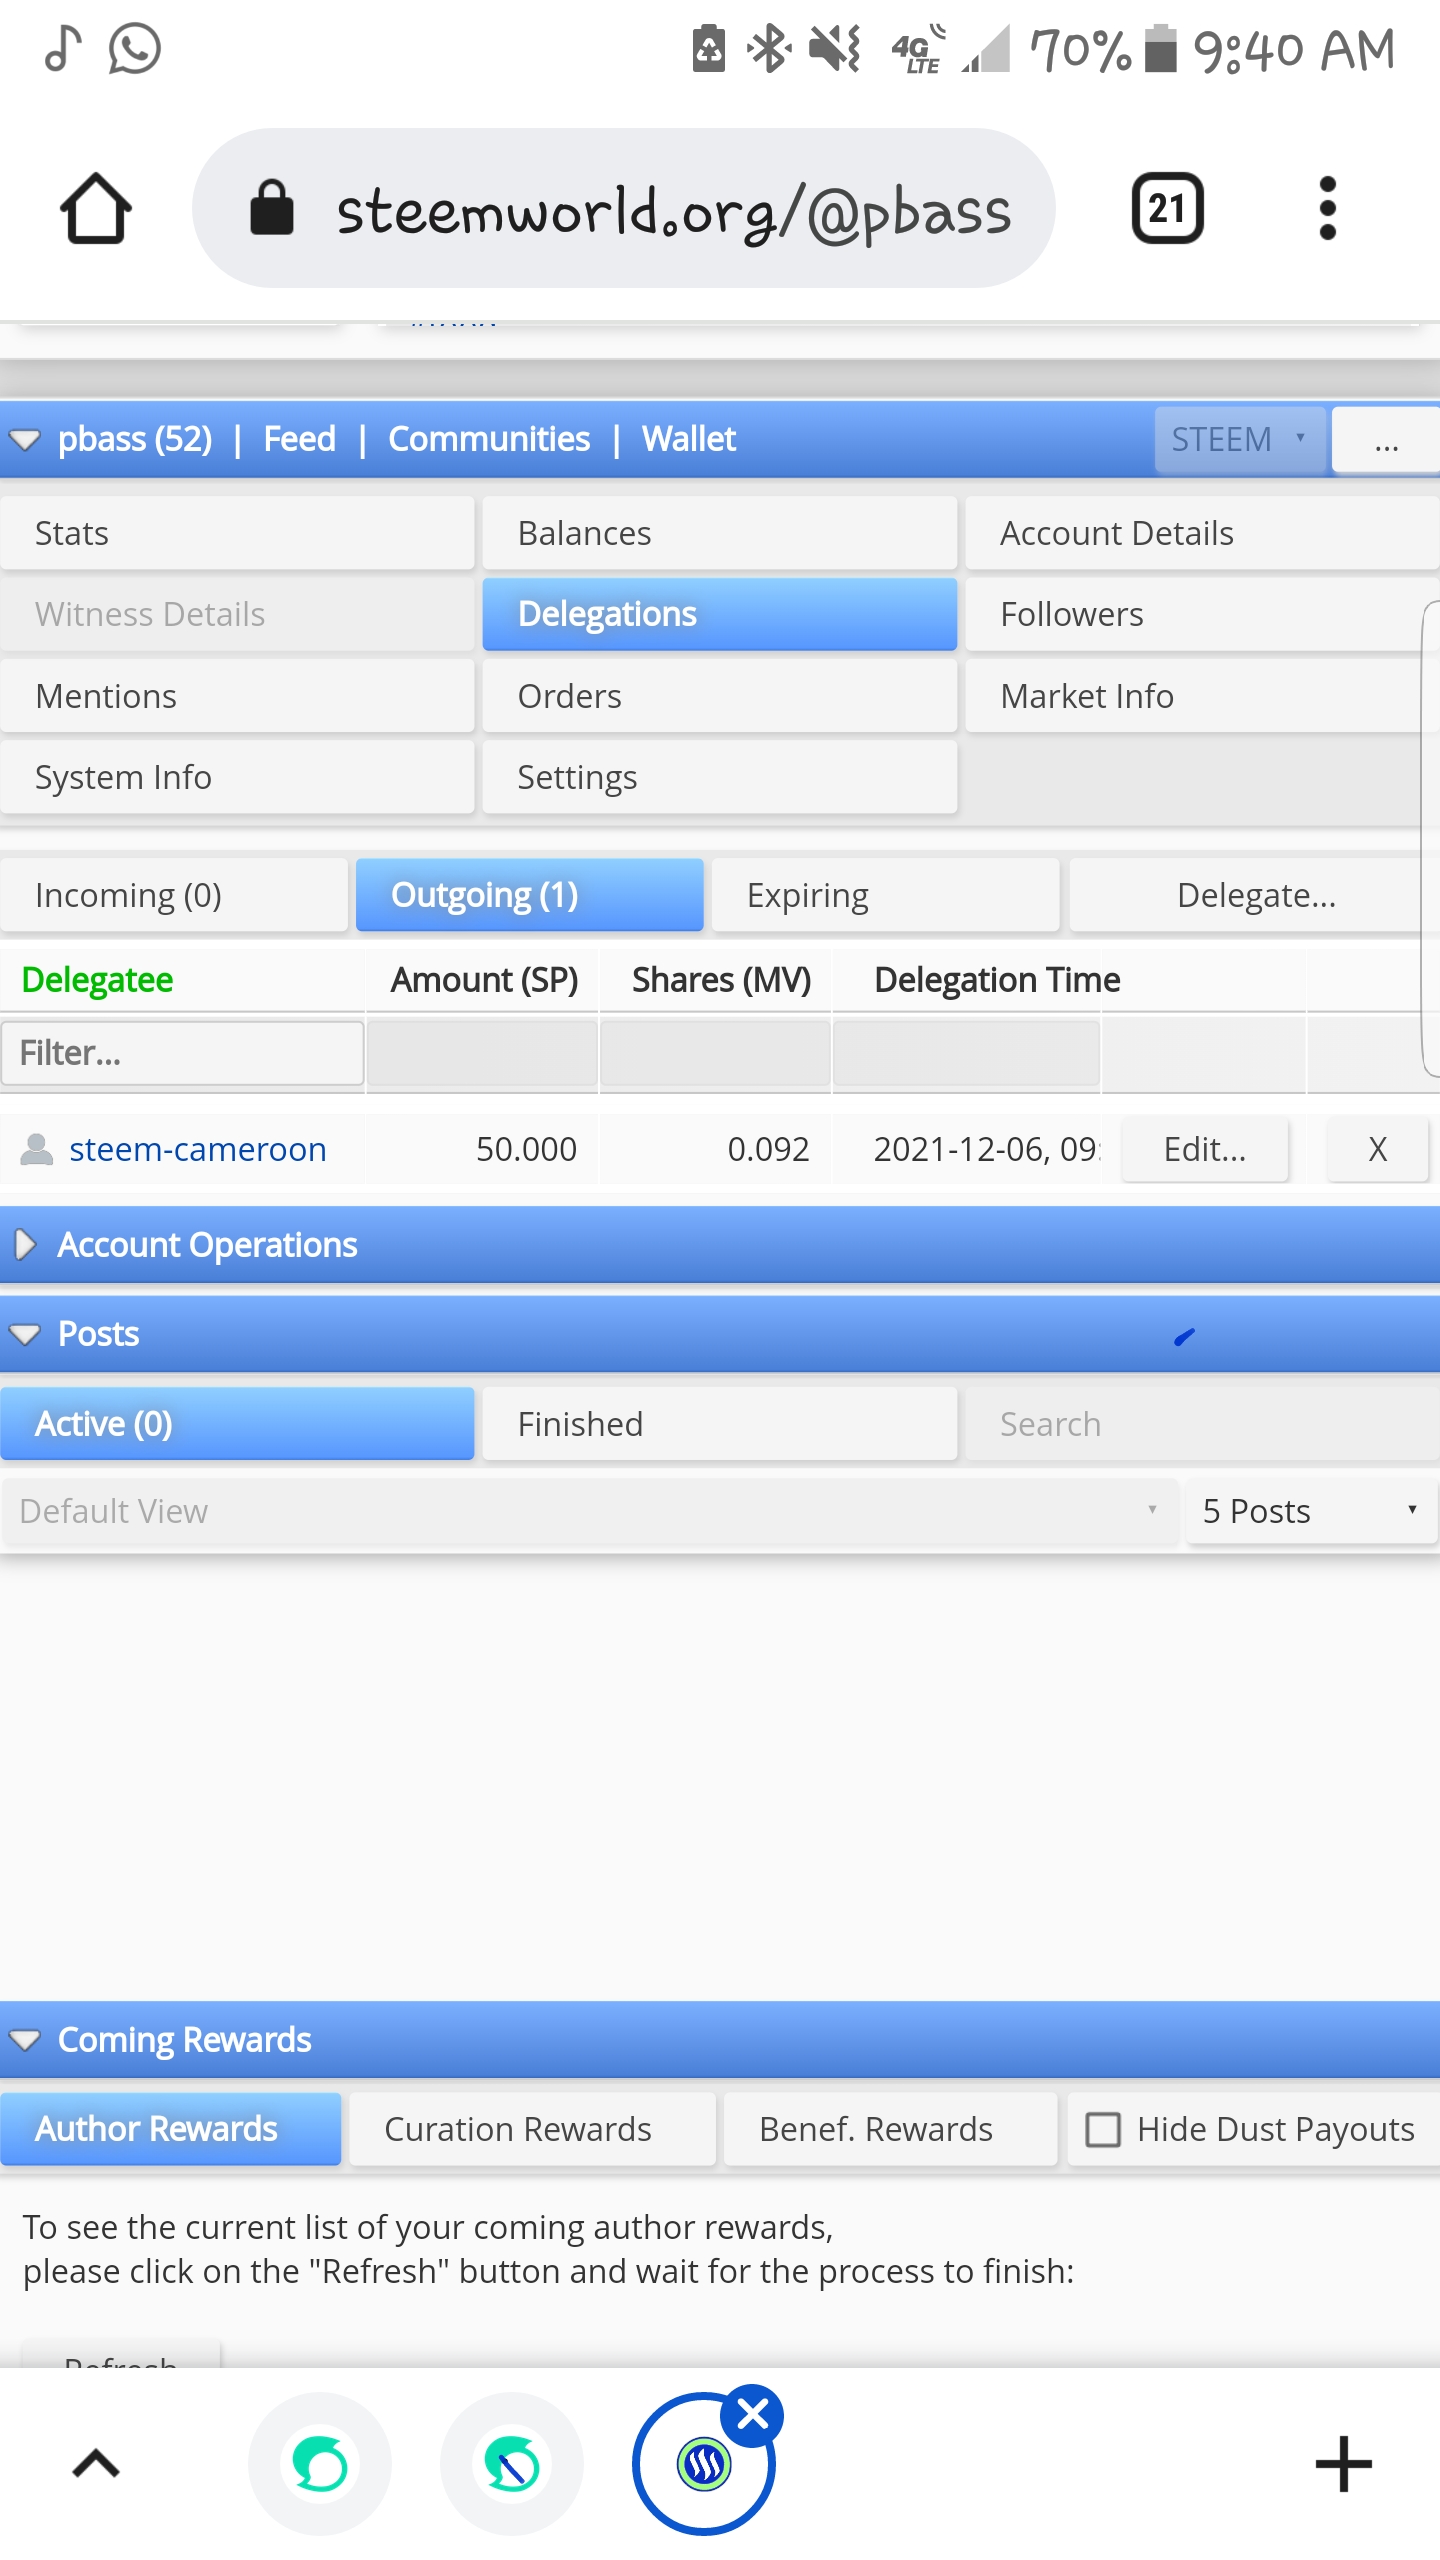Close the Steem tab with its X badge

(x=753, y=2415)
